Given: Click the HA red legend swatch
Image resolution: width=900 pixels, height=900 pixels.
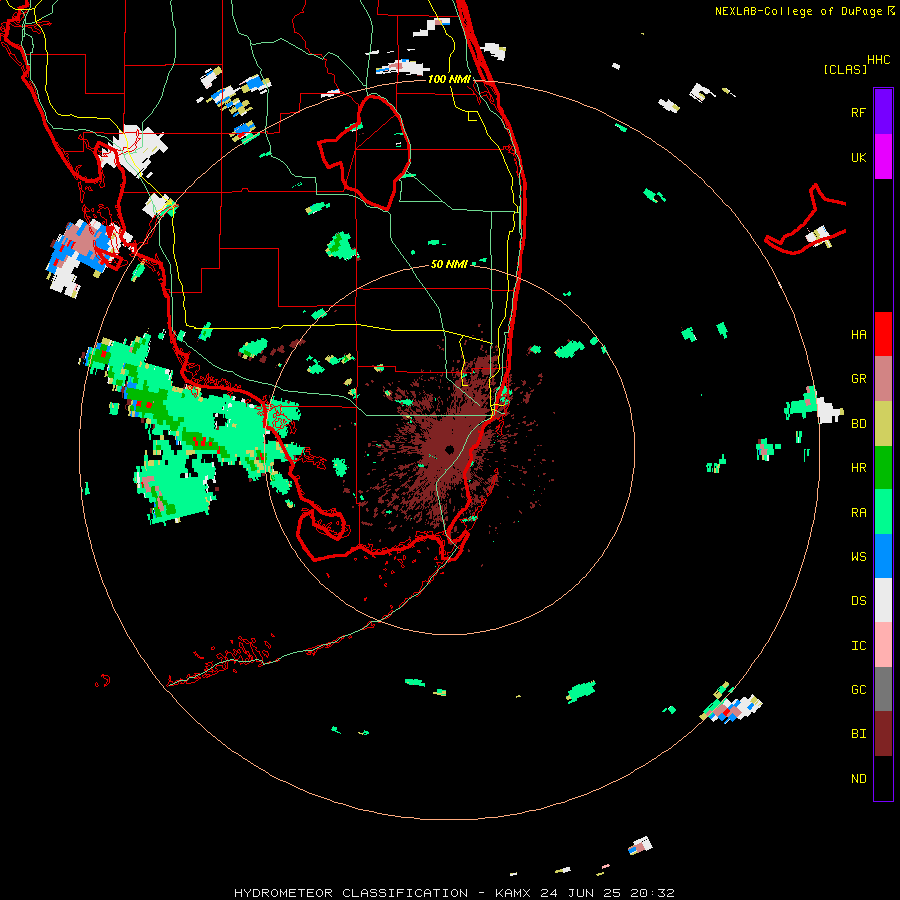Looking at the screenshot, I should [x=883, y=334].
